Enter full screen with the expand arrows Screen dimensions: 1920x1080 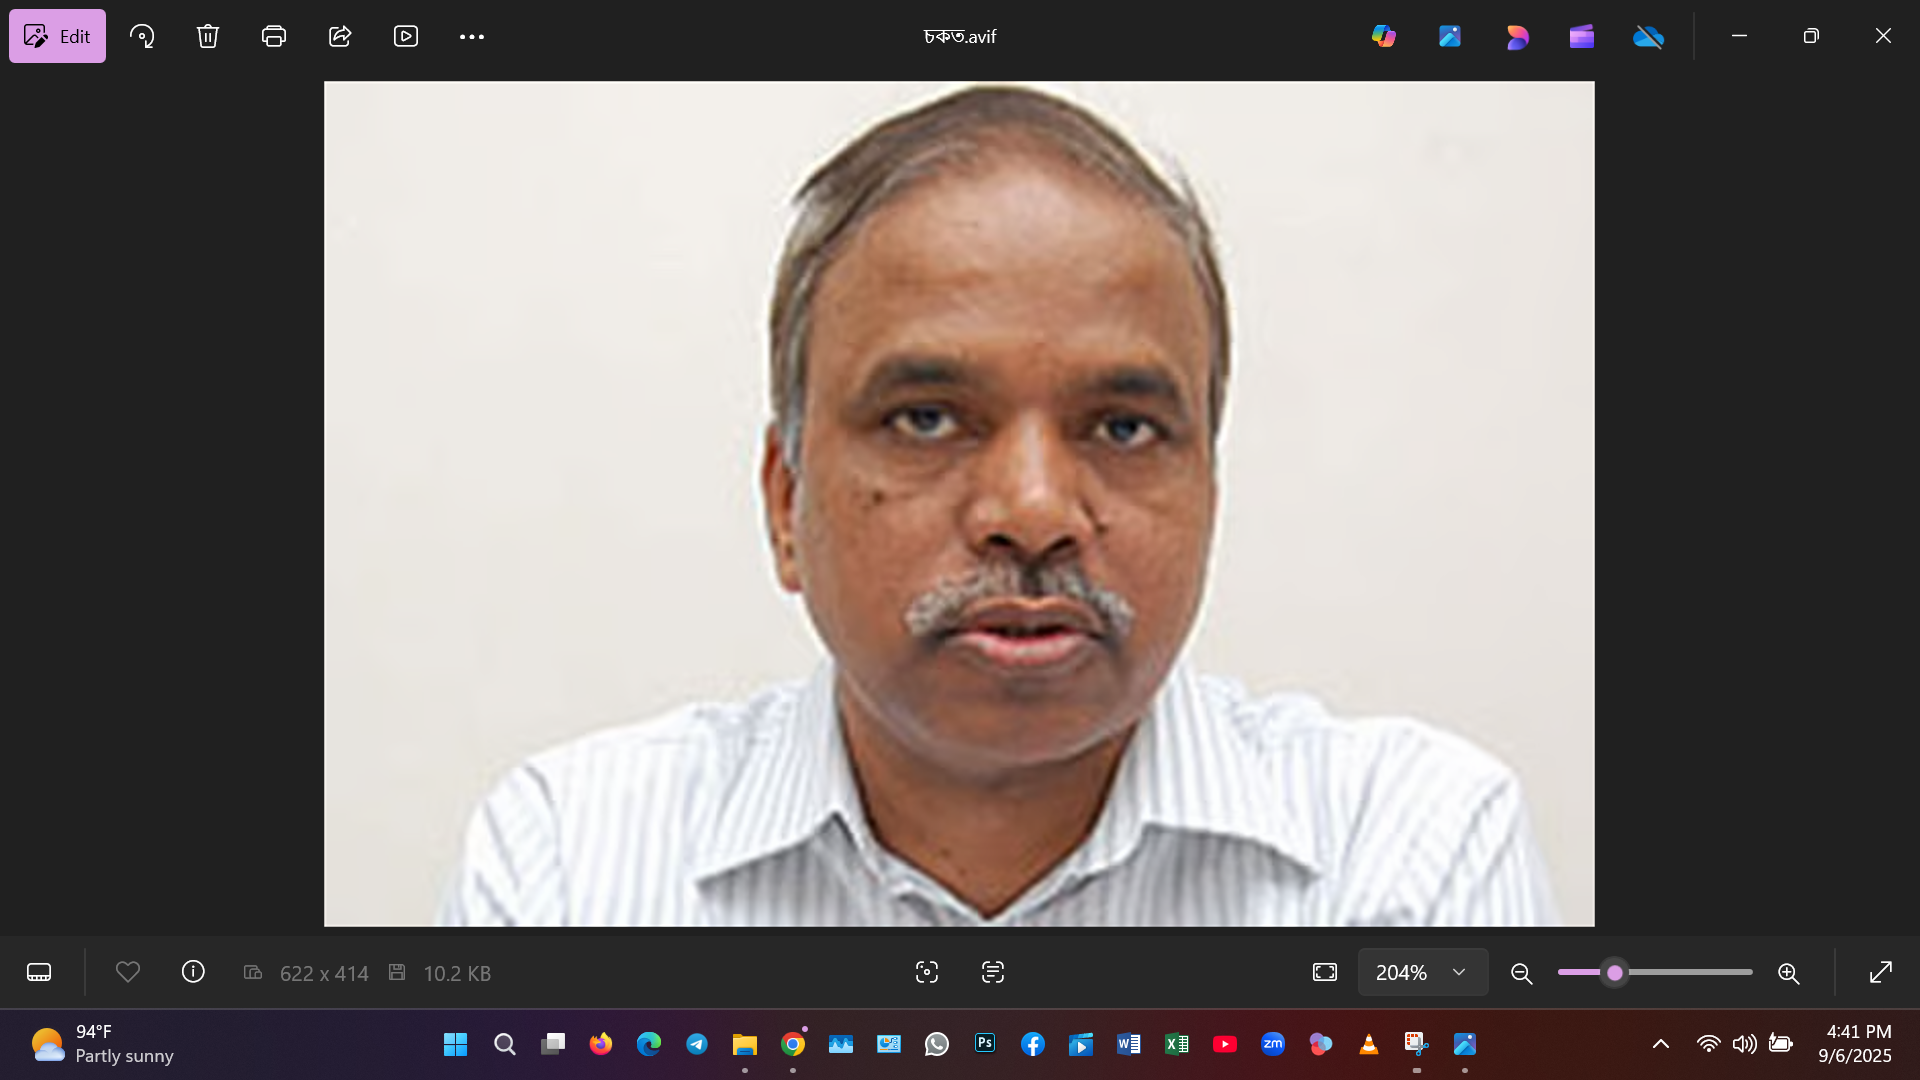point(1881,972)
